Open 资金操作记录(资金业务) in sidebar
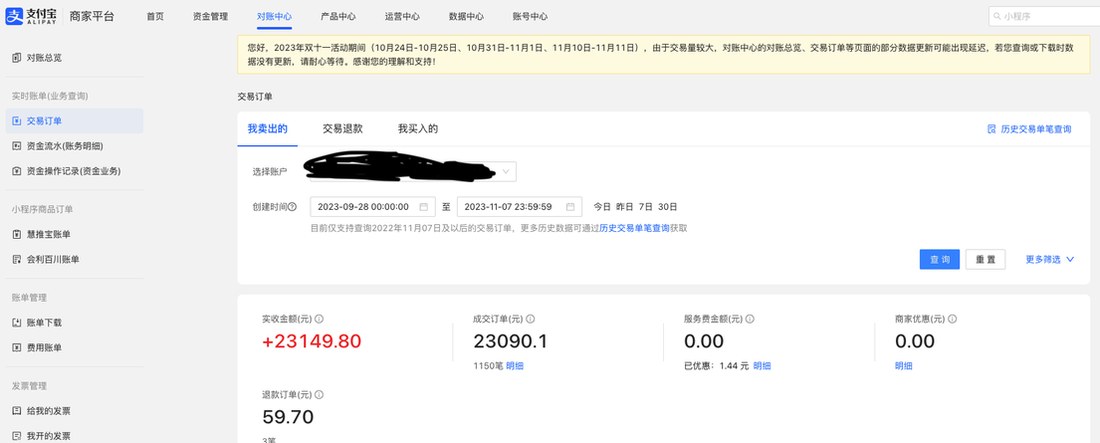 click(74, 171)
